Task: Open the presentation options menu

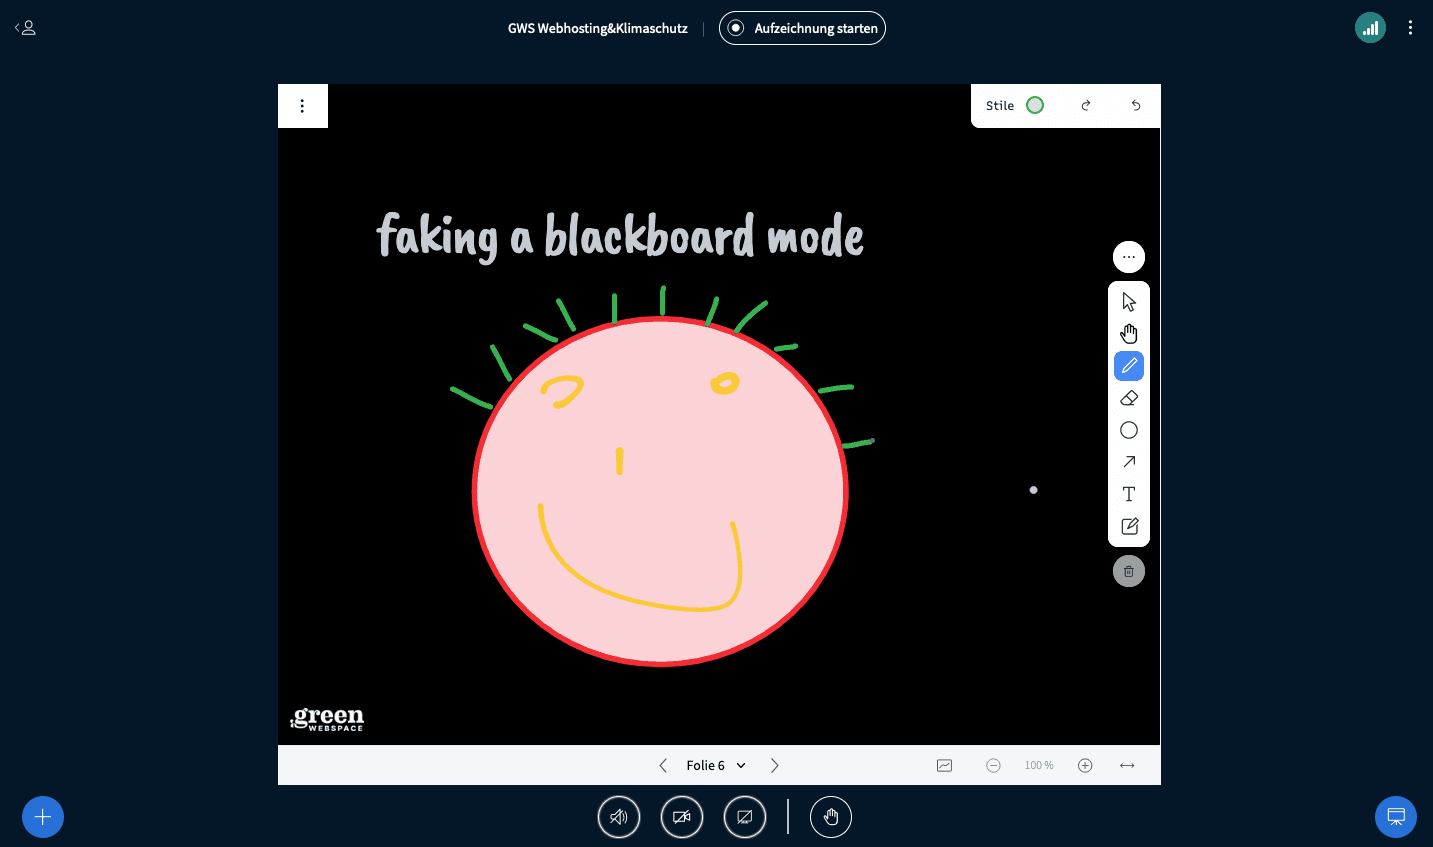Action: pyautogui.click(x=303, y=105)
